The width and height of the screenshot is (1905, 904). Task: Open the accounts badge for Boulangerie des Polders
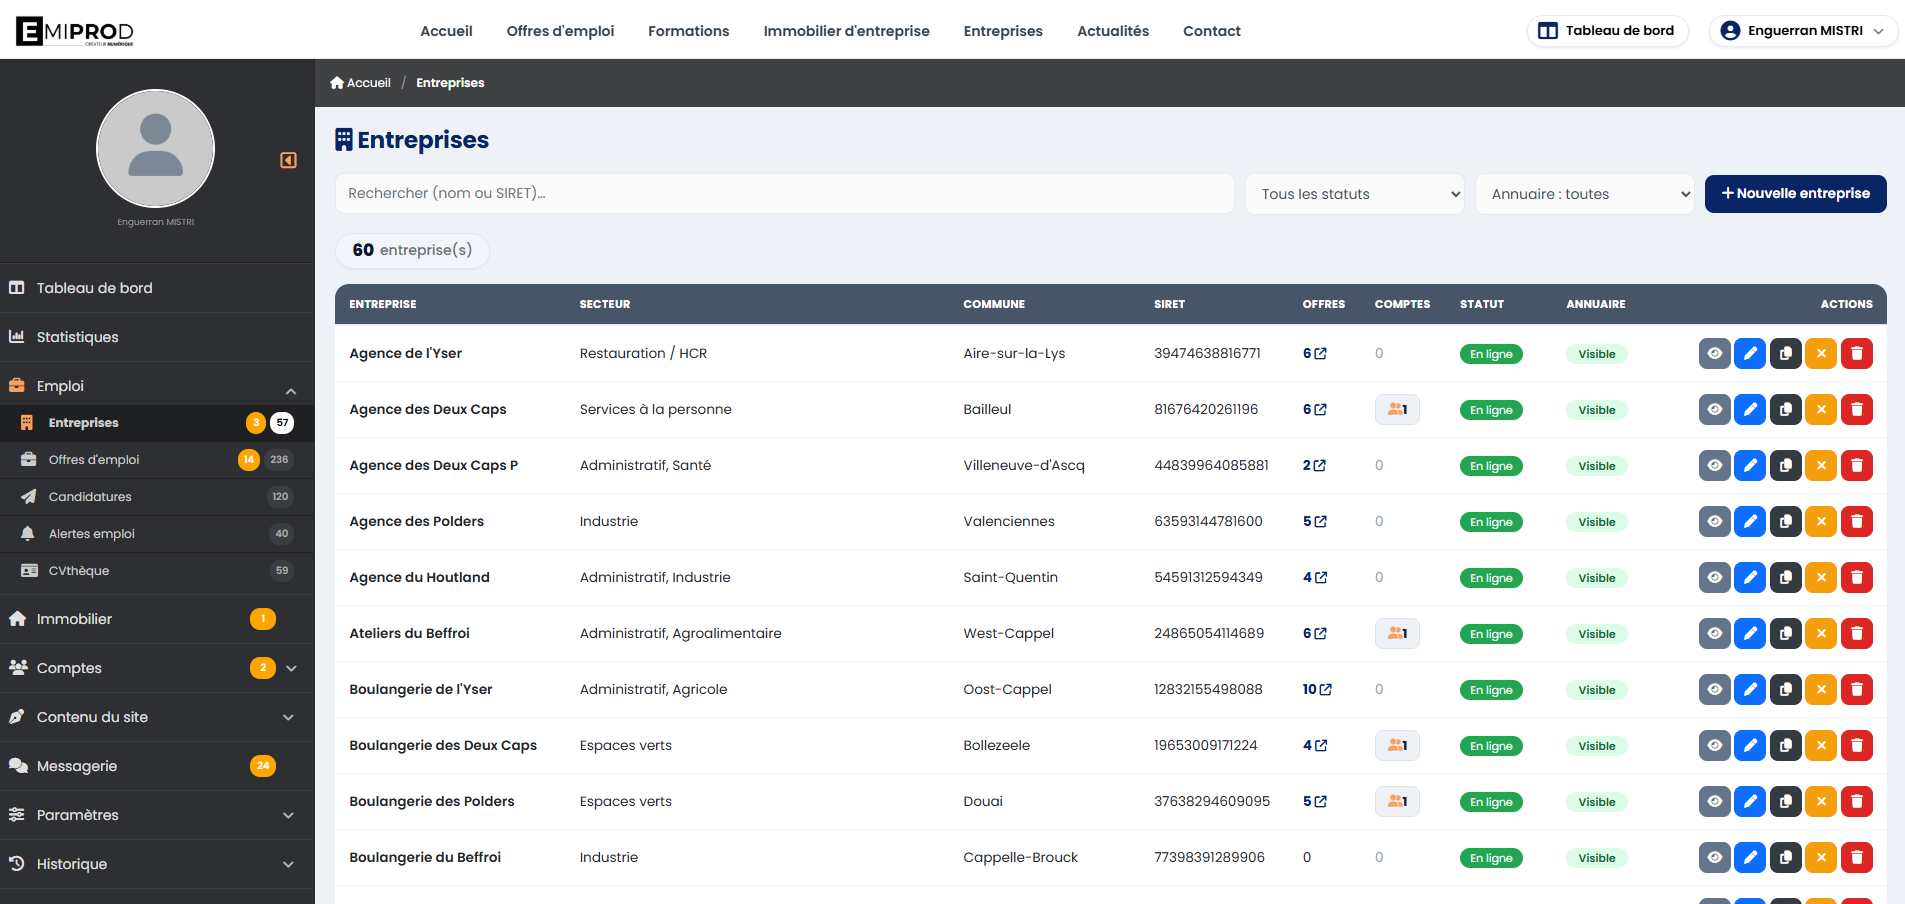(1397, 801)
